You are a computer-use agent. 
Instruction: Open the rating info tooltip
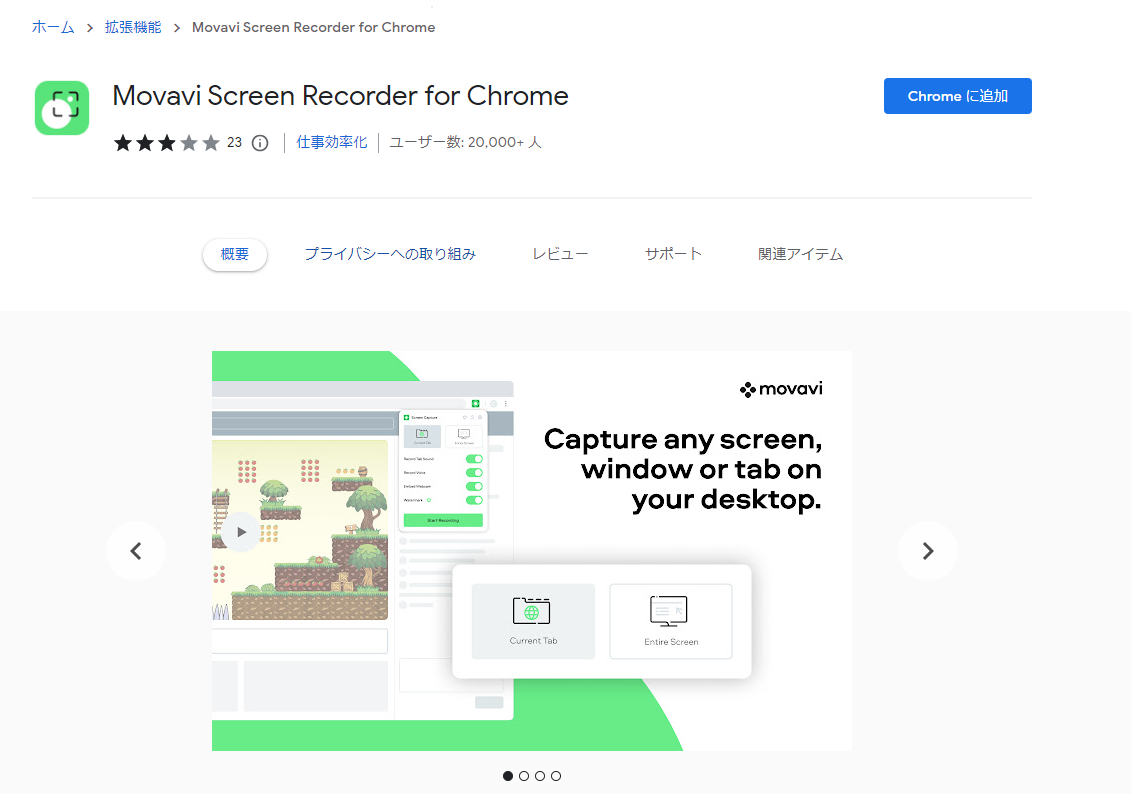[259, 142]
